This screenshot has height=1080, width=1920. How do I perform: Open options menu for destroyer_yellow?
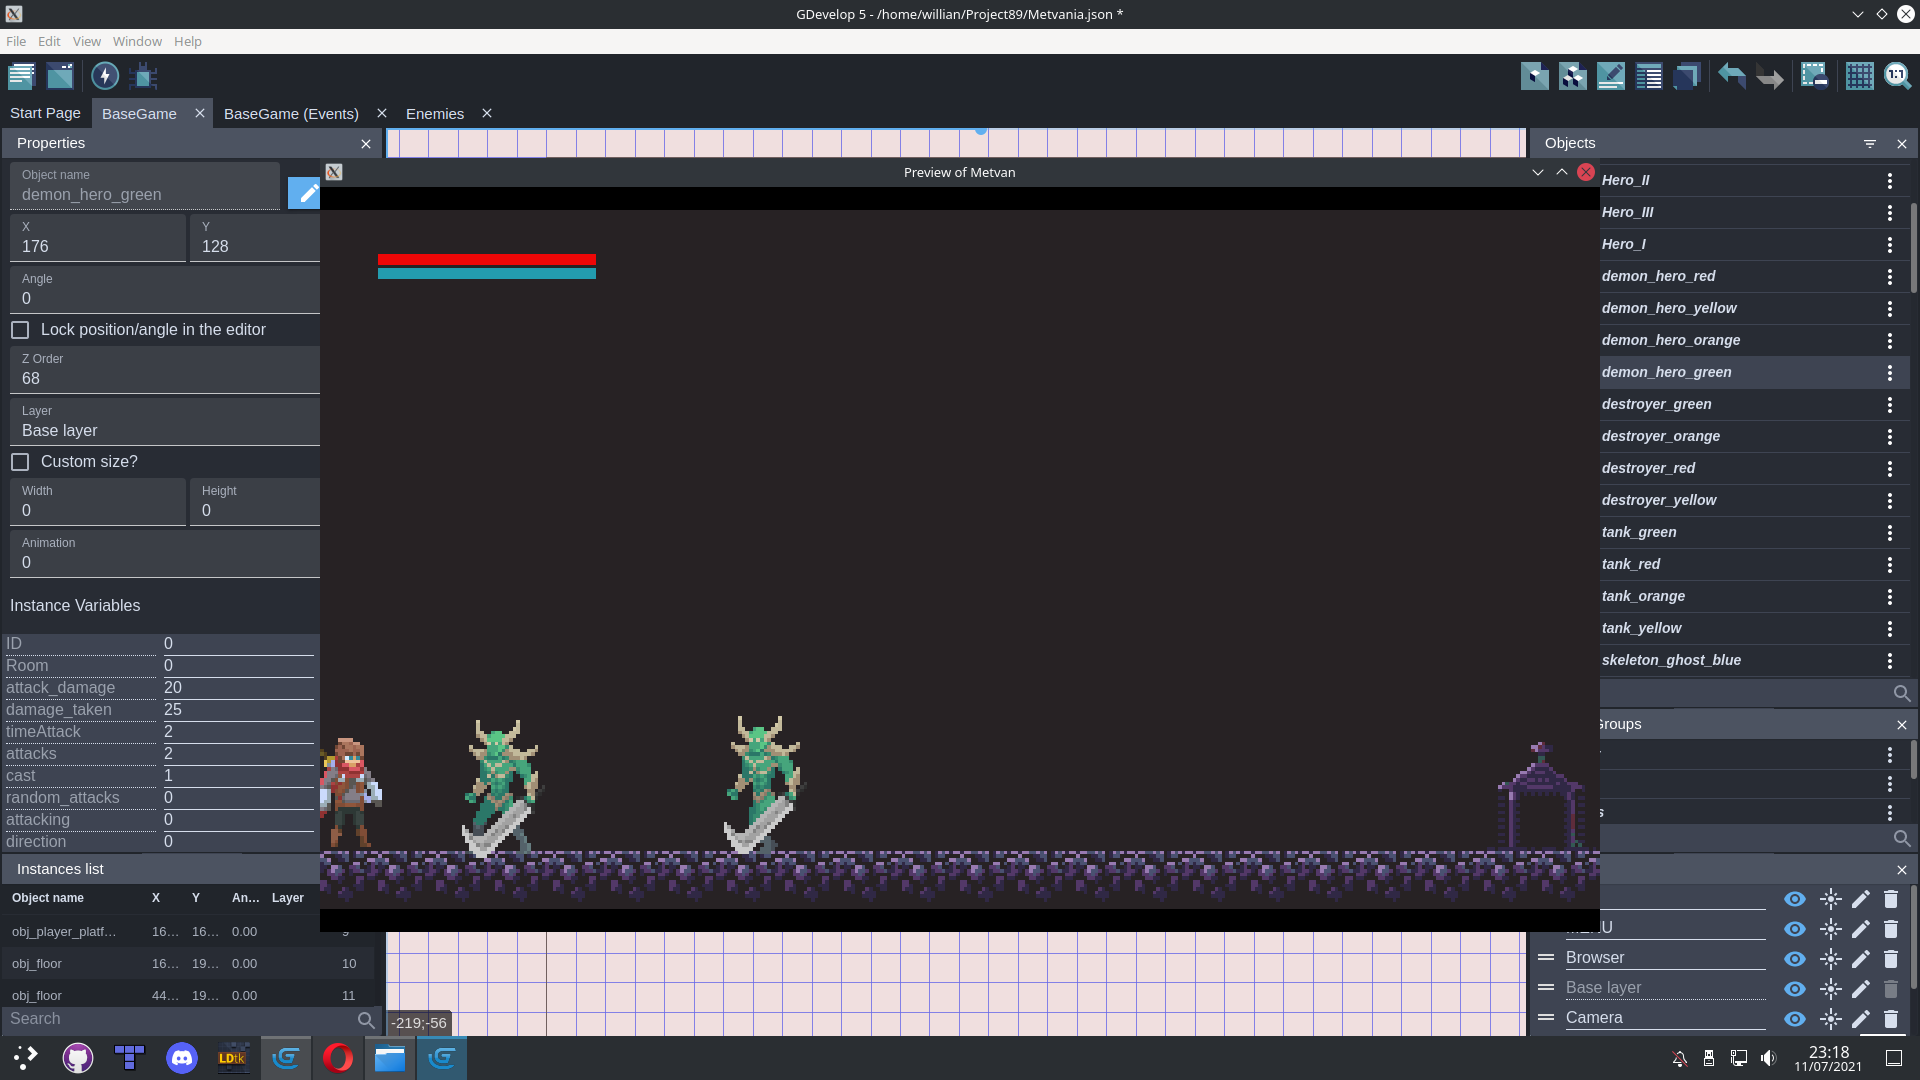(x=1889, y=501)
